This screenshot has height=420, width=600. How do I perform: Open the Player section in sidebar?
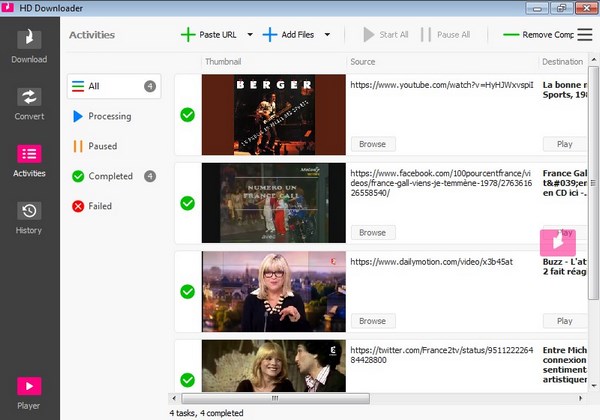point(29,393)
